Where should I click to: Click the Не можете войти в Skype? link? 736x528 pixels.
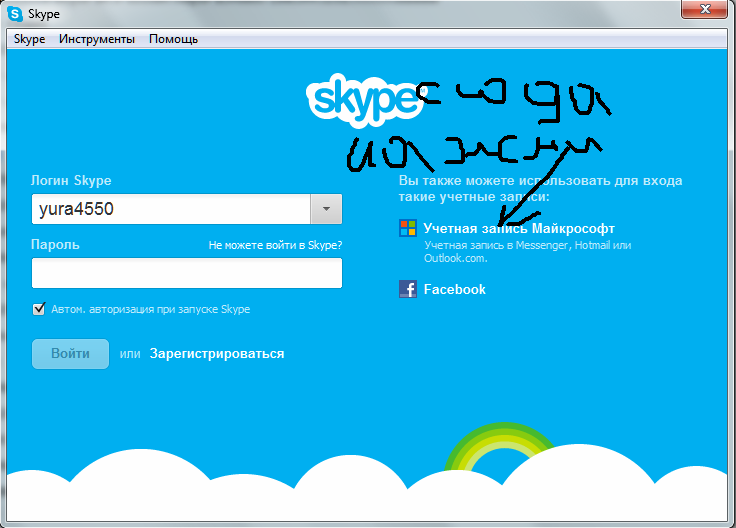[x=276, y=245]
